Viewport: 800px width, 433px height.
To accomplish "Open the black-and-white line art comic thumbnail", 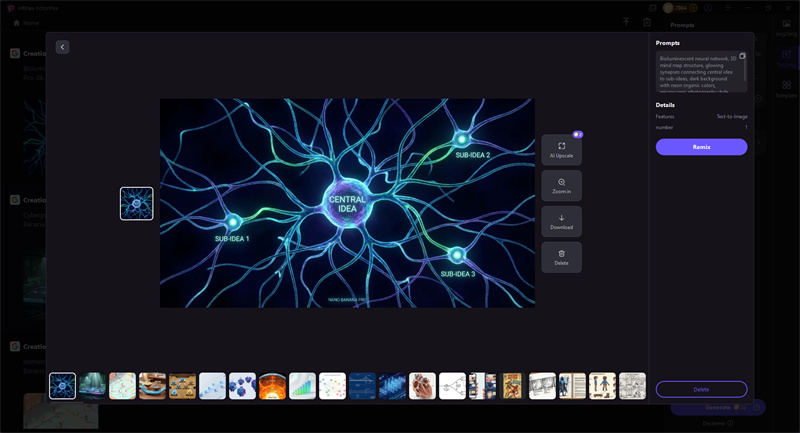I will pos(632,386).
